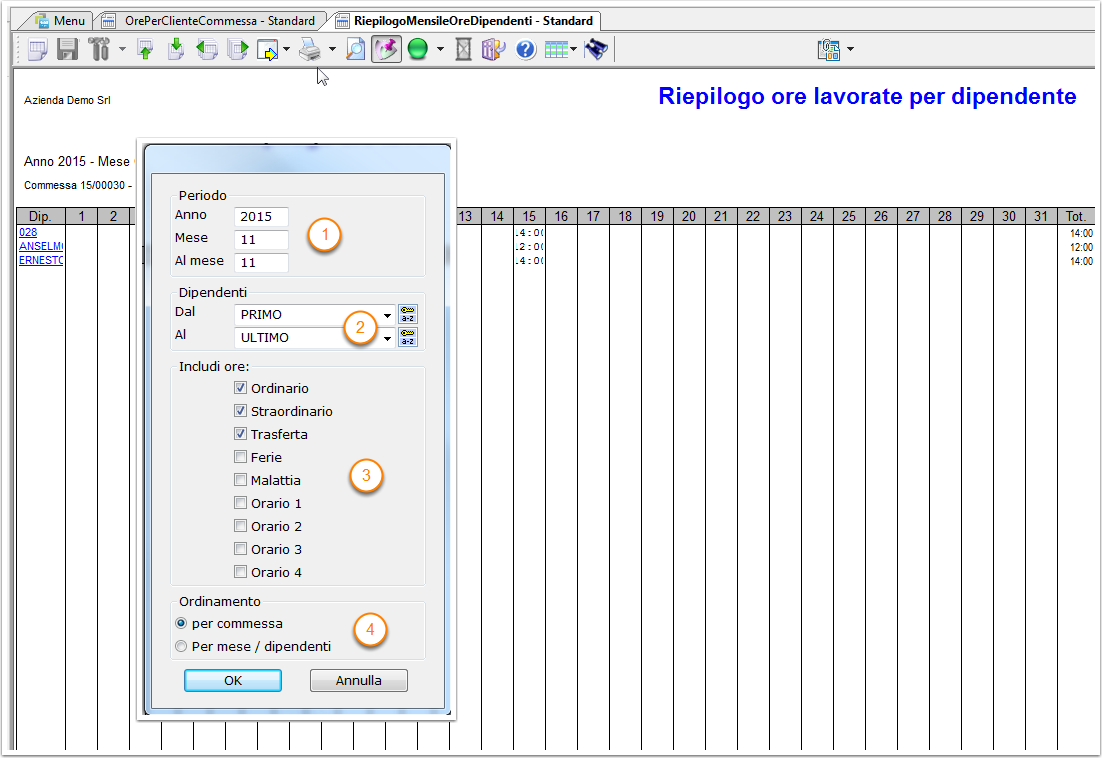Screen dimensions: 1102x758
Task: Save using the floppy disk icon
Action: coord(67,49)
